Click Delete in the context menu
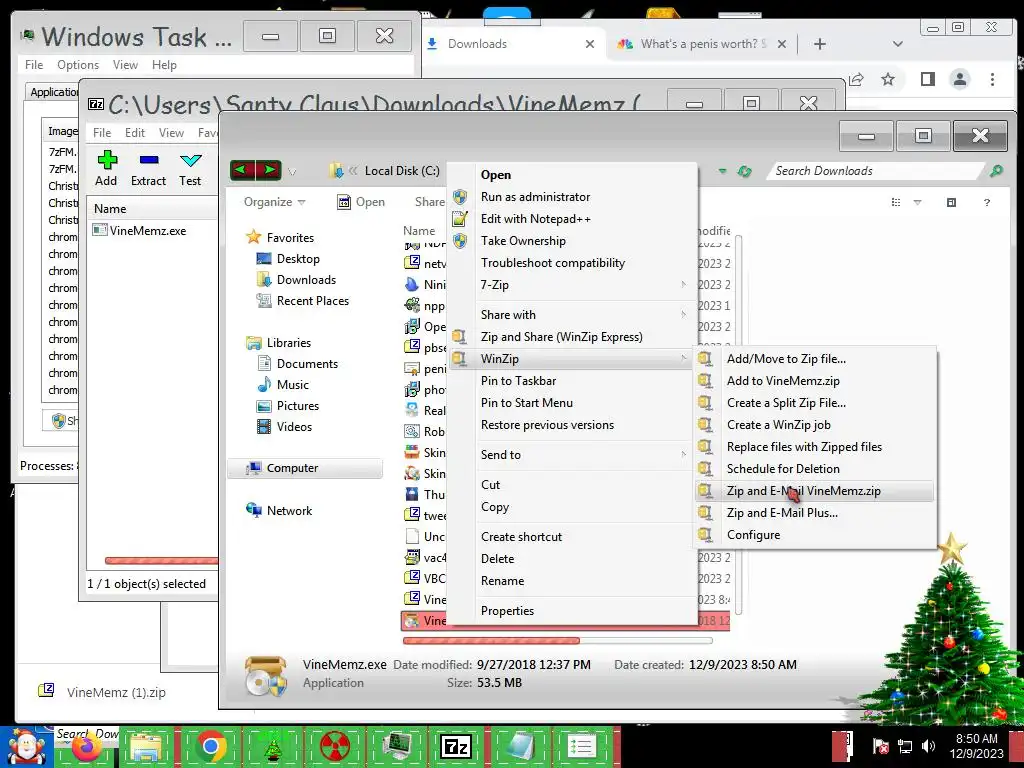The width and height of the screenshot is (1024, 768). pos(498,558)
